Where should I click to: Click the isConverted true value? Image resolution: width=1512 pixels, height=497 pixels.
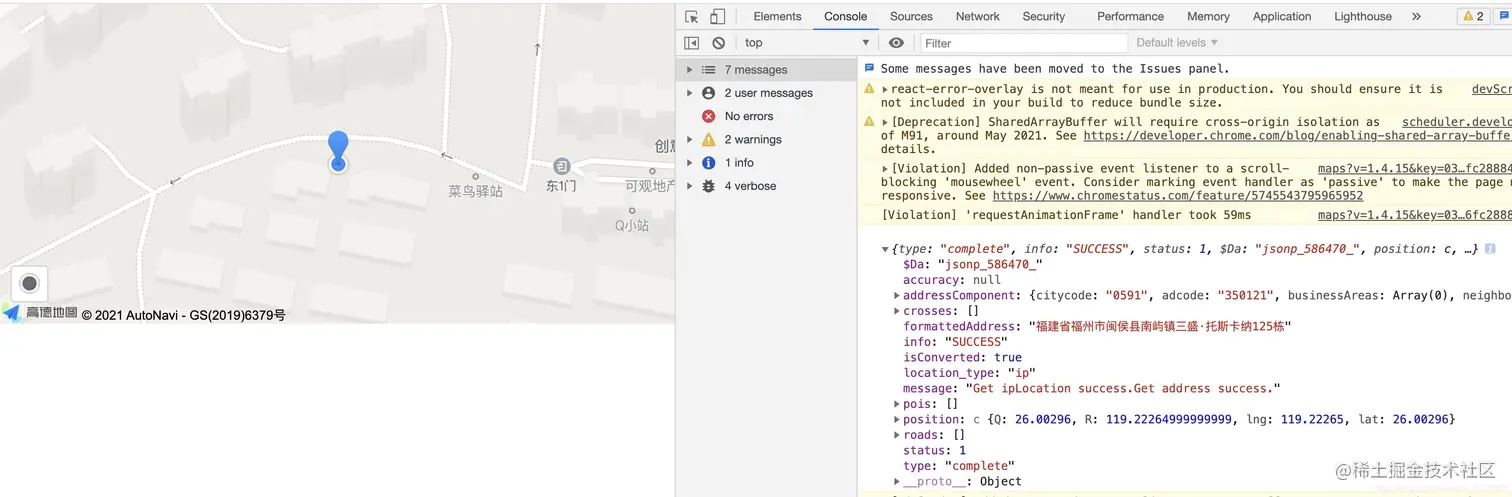point(1008,357)
